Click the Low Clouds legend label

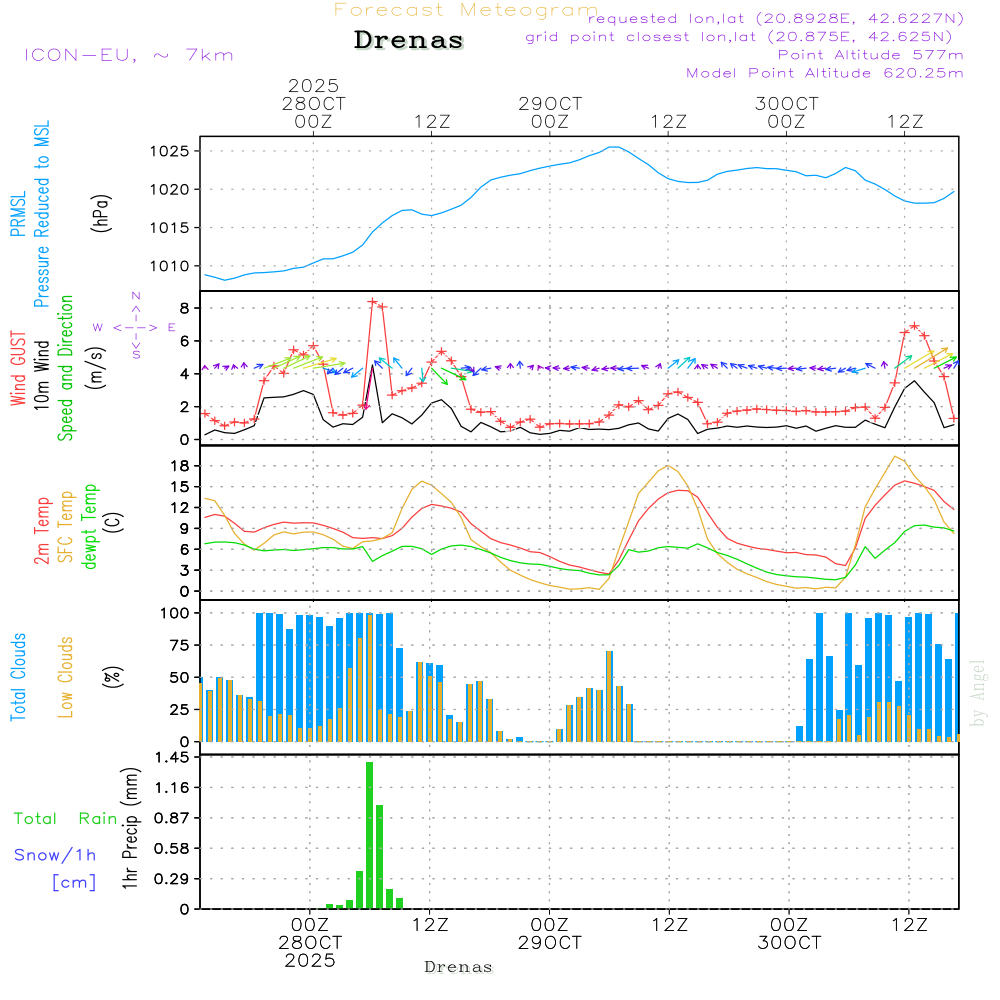(67, 677)
